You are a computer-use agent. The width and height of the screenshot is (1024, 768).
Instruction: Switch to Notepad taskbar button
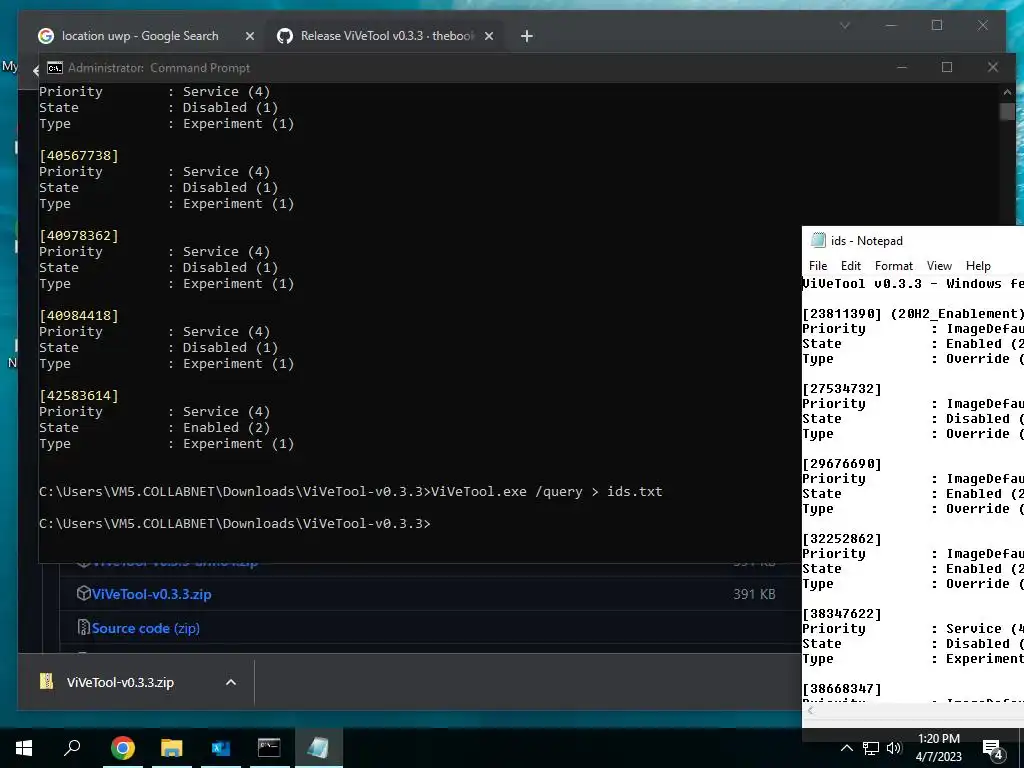(319, 748)
